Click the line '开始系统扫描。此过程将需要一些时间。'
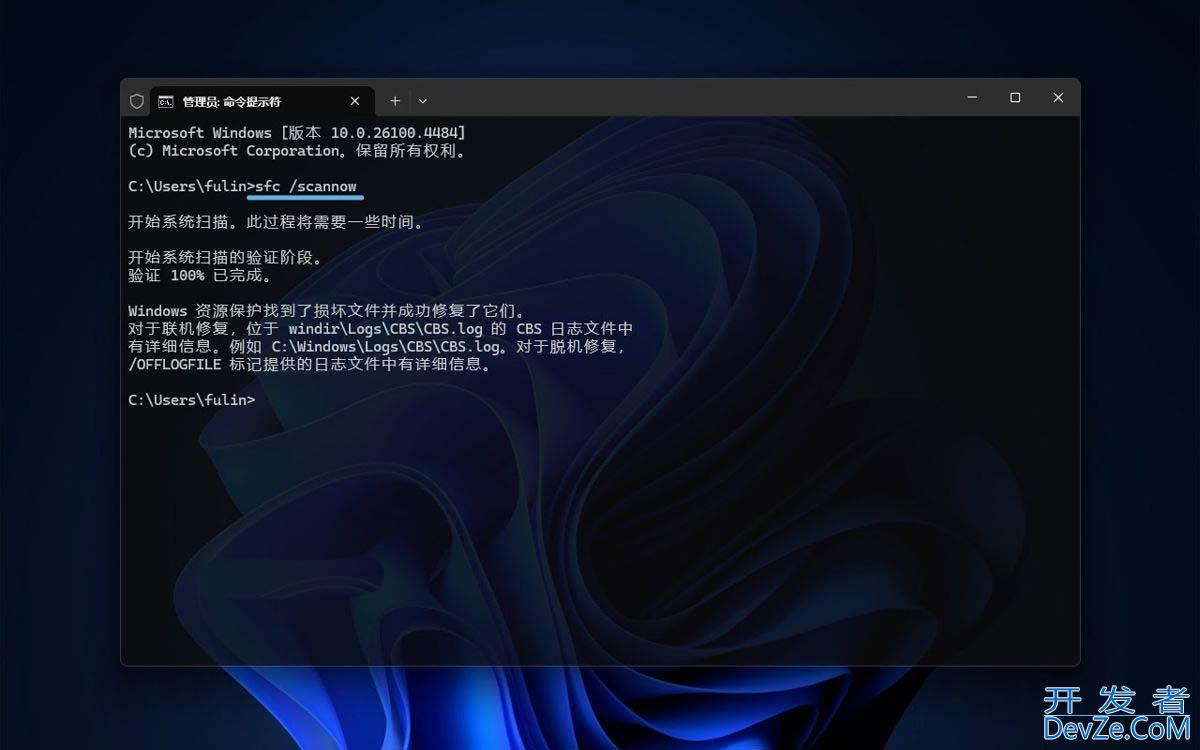Image resolution: width=1200 pixels, height=750 pixels. click(276, 222)
